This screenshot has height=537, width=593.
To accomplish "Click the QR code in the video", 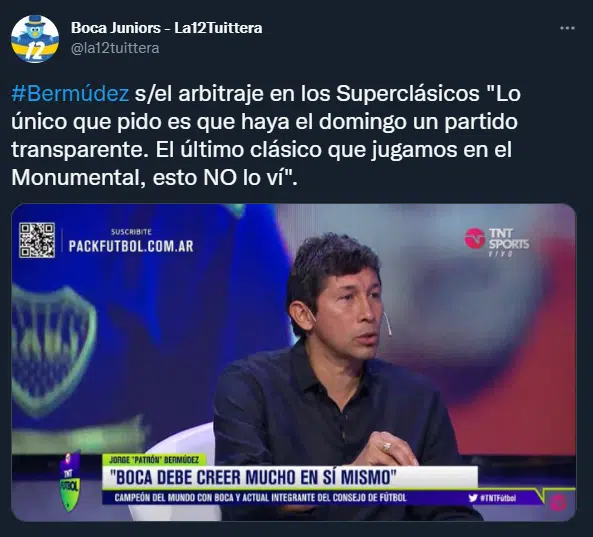I will point(37,240).
